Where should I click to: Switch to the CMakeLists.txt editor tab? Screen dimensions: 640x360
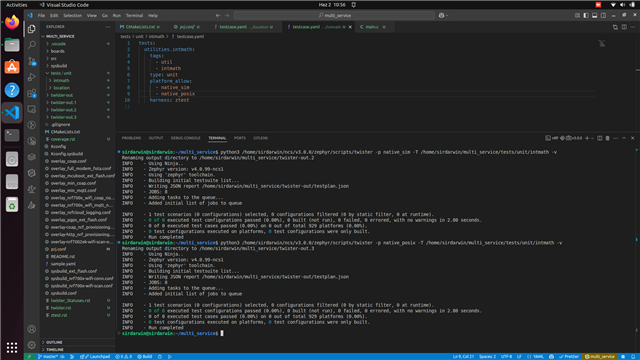click(139, 27)
